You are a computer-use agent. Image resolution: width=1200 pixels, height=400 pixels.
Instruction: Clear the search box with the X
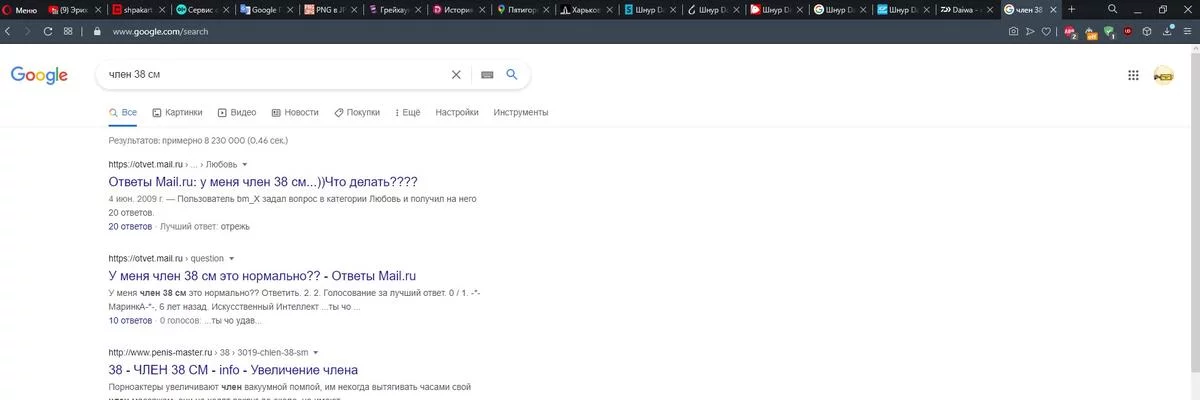456,74
